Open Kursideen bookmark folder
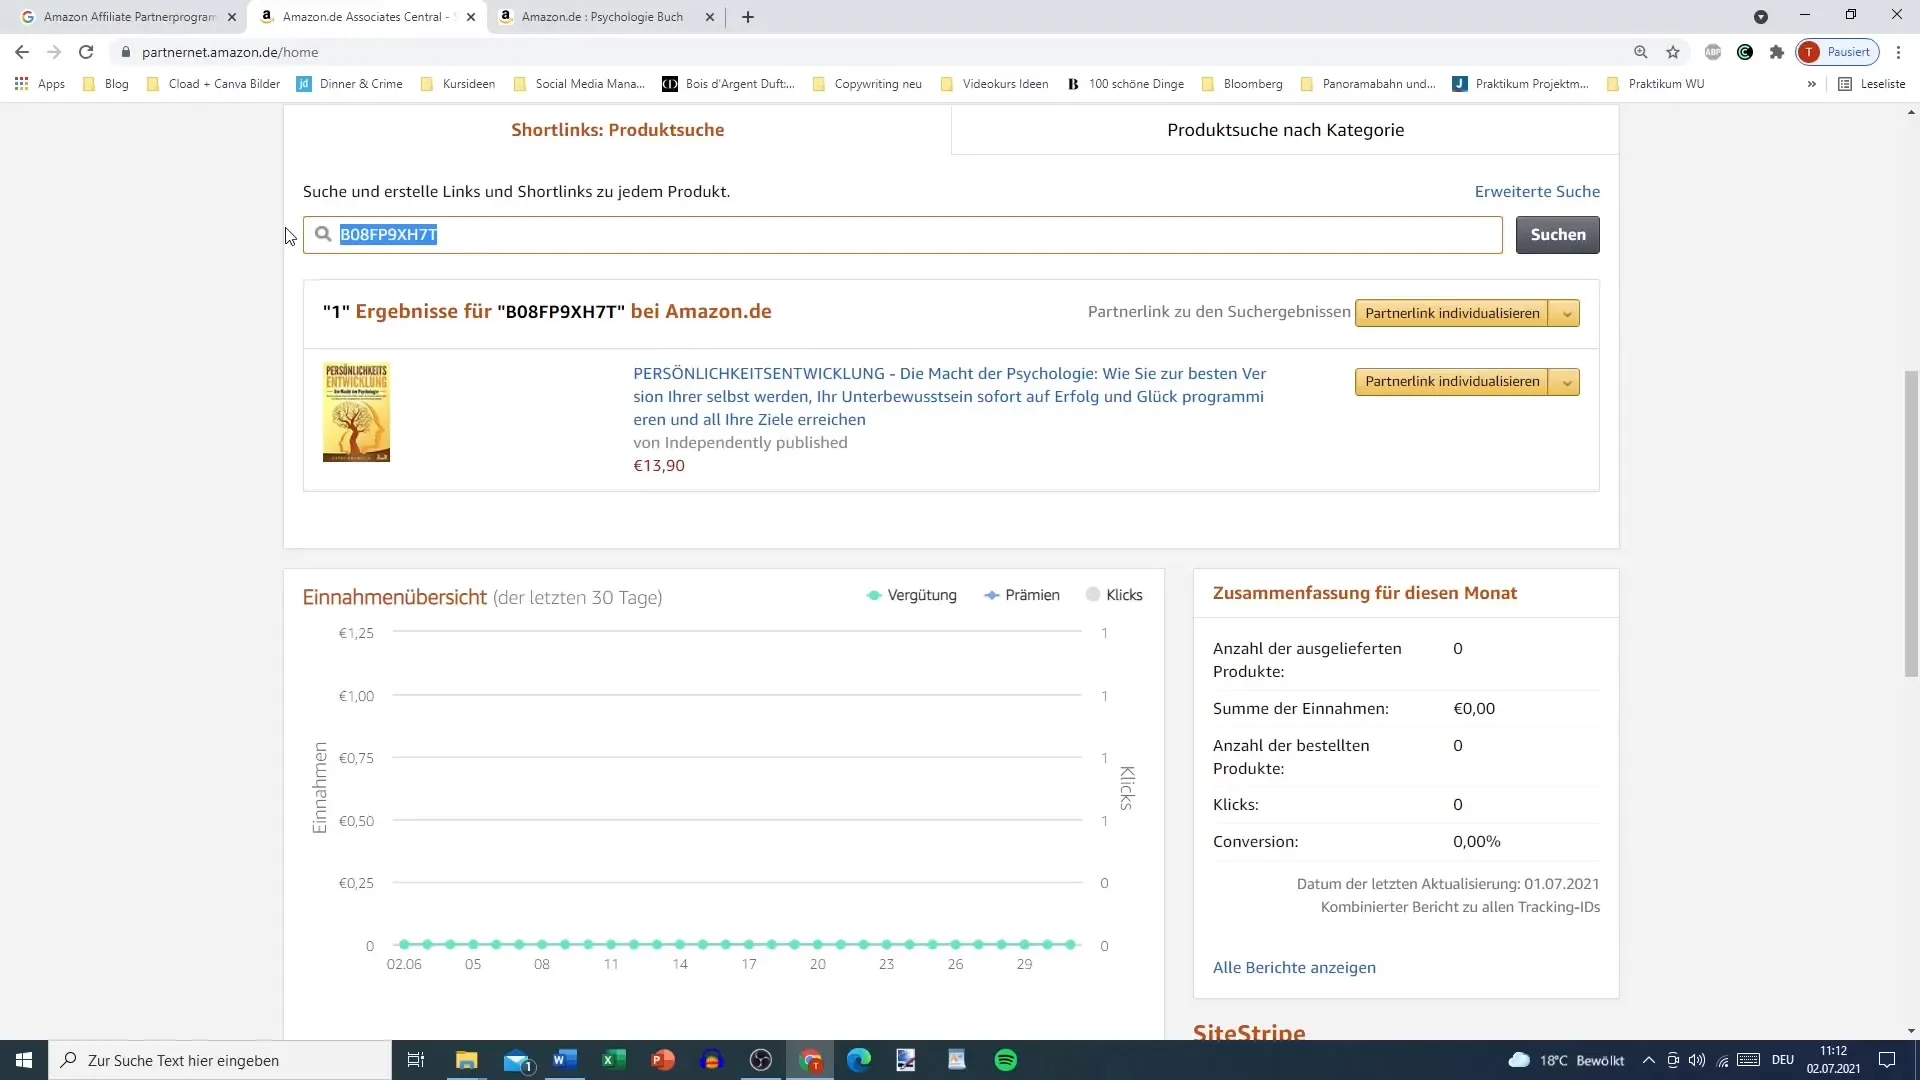This screenshot has width=1920, height=1080. click(458, 84)
